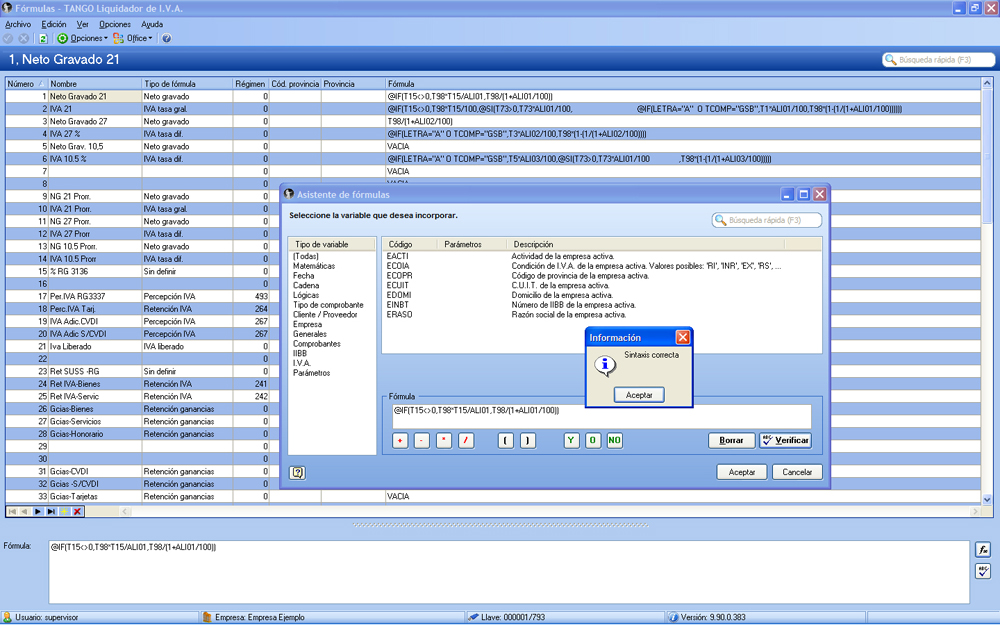Open formula assistant fx icon

coord(983,550)
